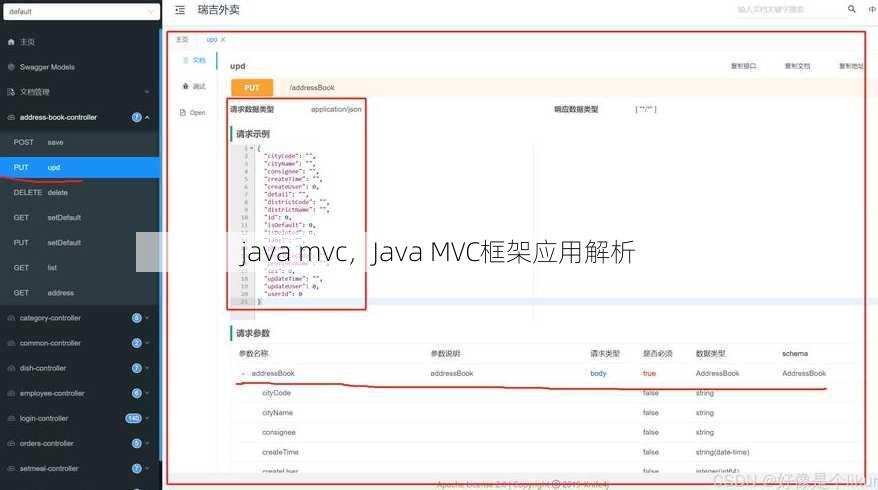
Task: Expand common-controller chevron
Action: click(147, 343)
